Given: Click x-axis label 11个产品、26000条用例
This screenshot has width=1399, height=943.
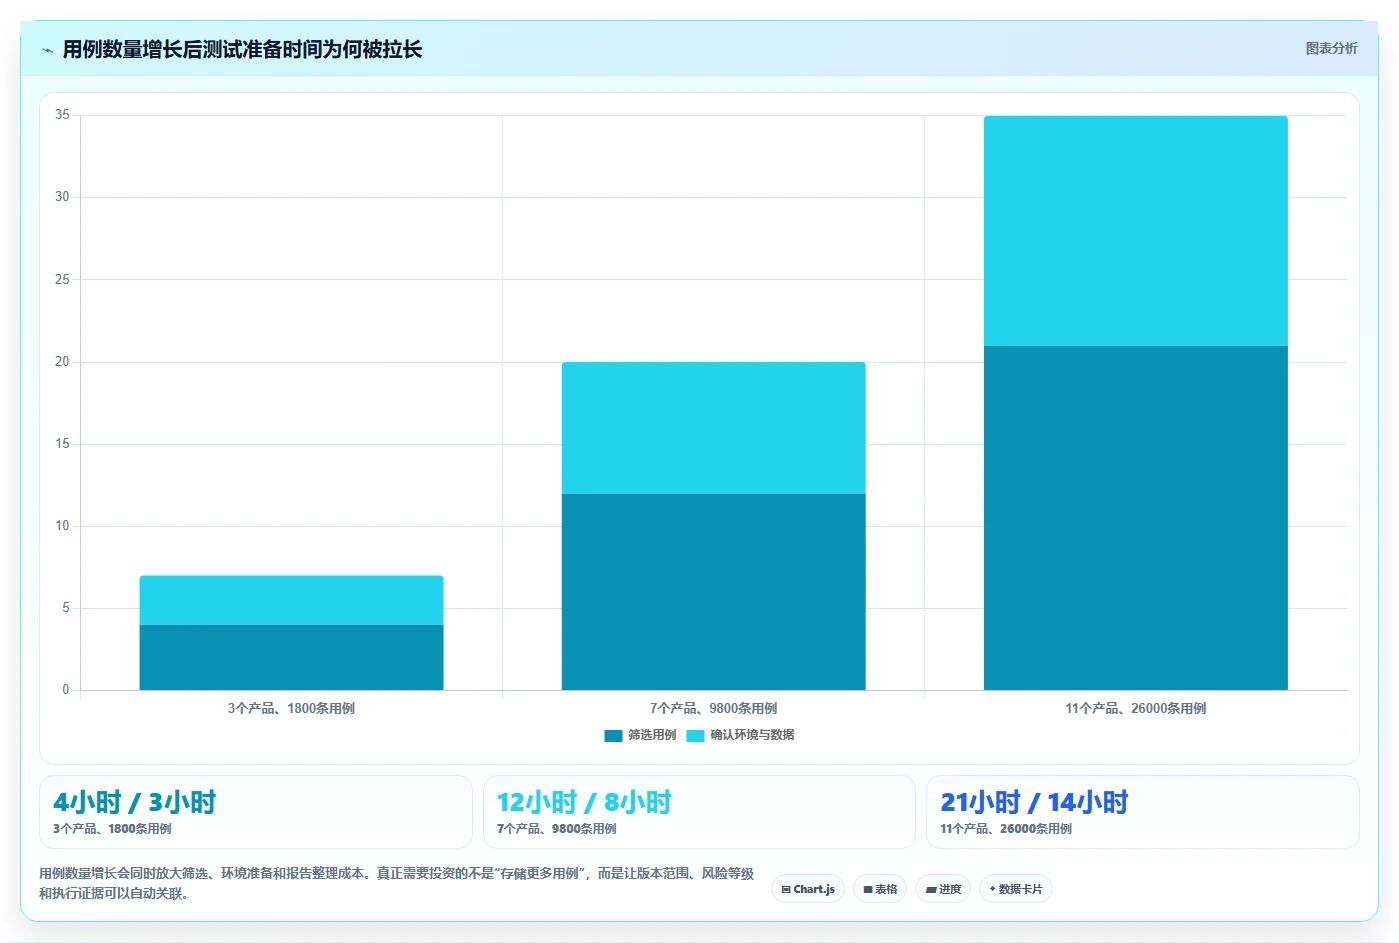Looking at the screenshot, I should click(1136, 708).
